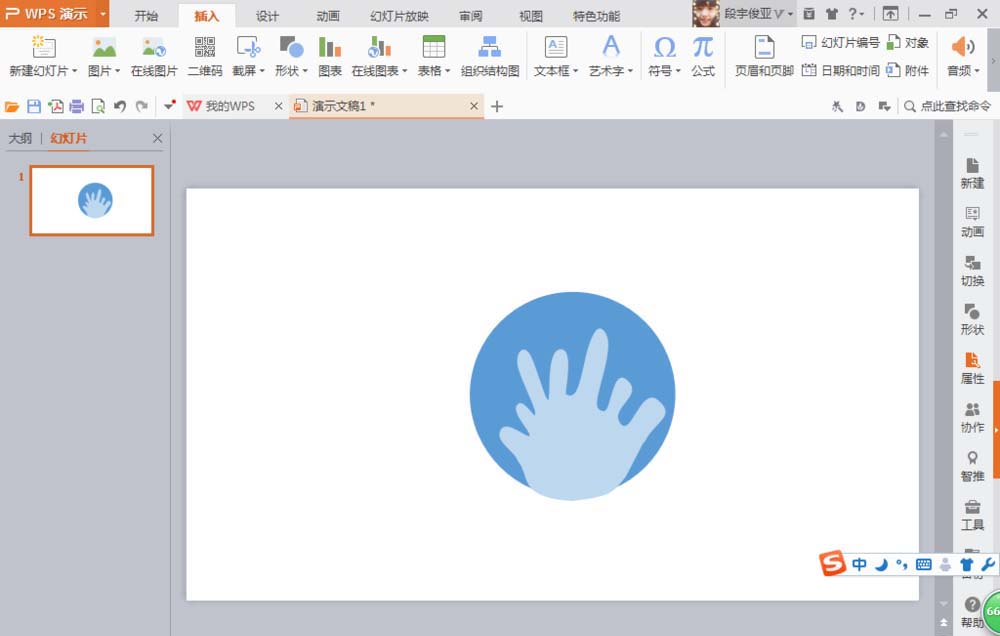
Task: Insert a new slide with 新建幻灯片
Action: point(42,56)
